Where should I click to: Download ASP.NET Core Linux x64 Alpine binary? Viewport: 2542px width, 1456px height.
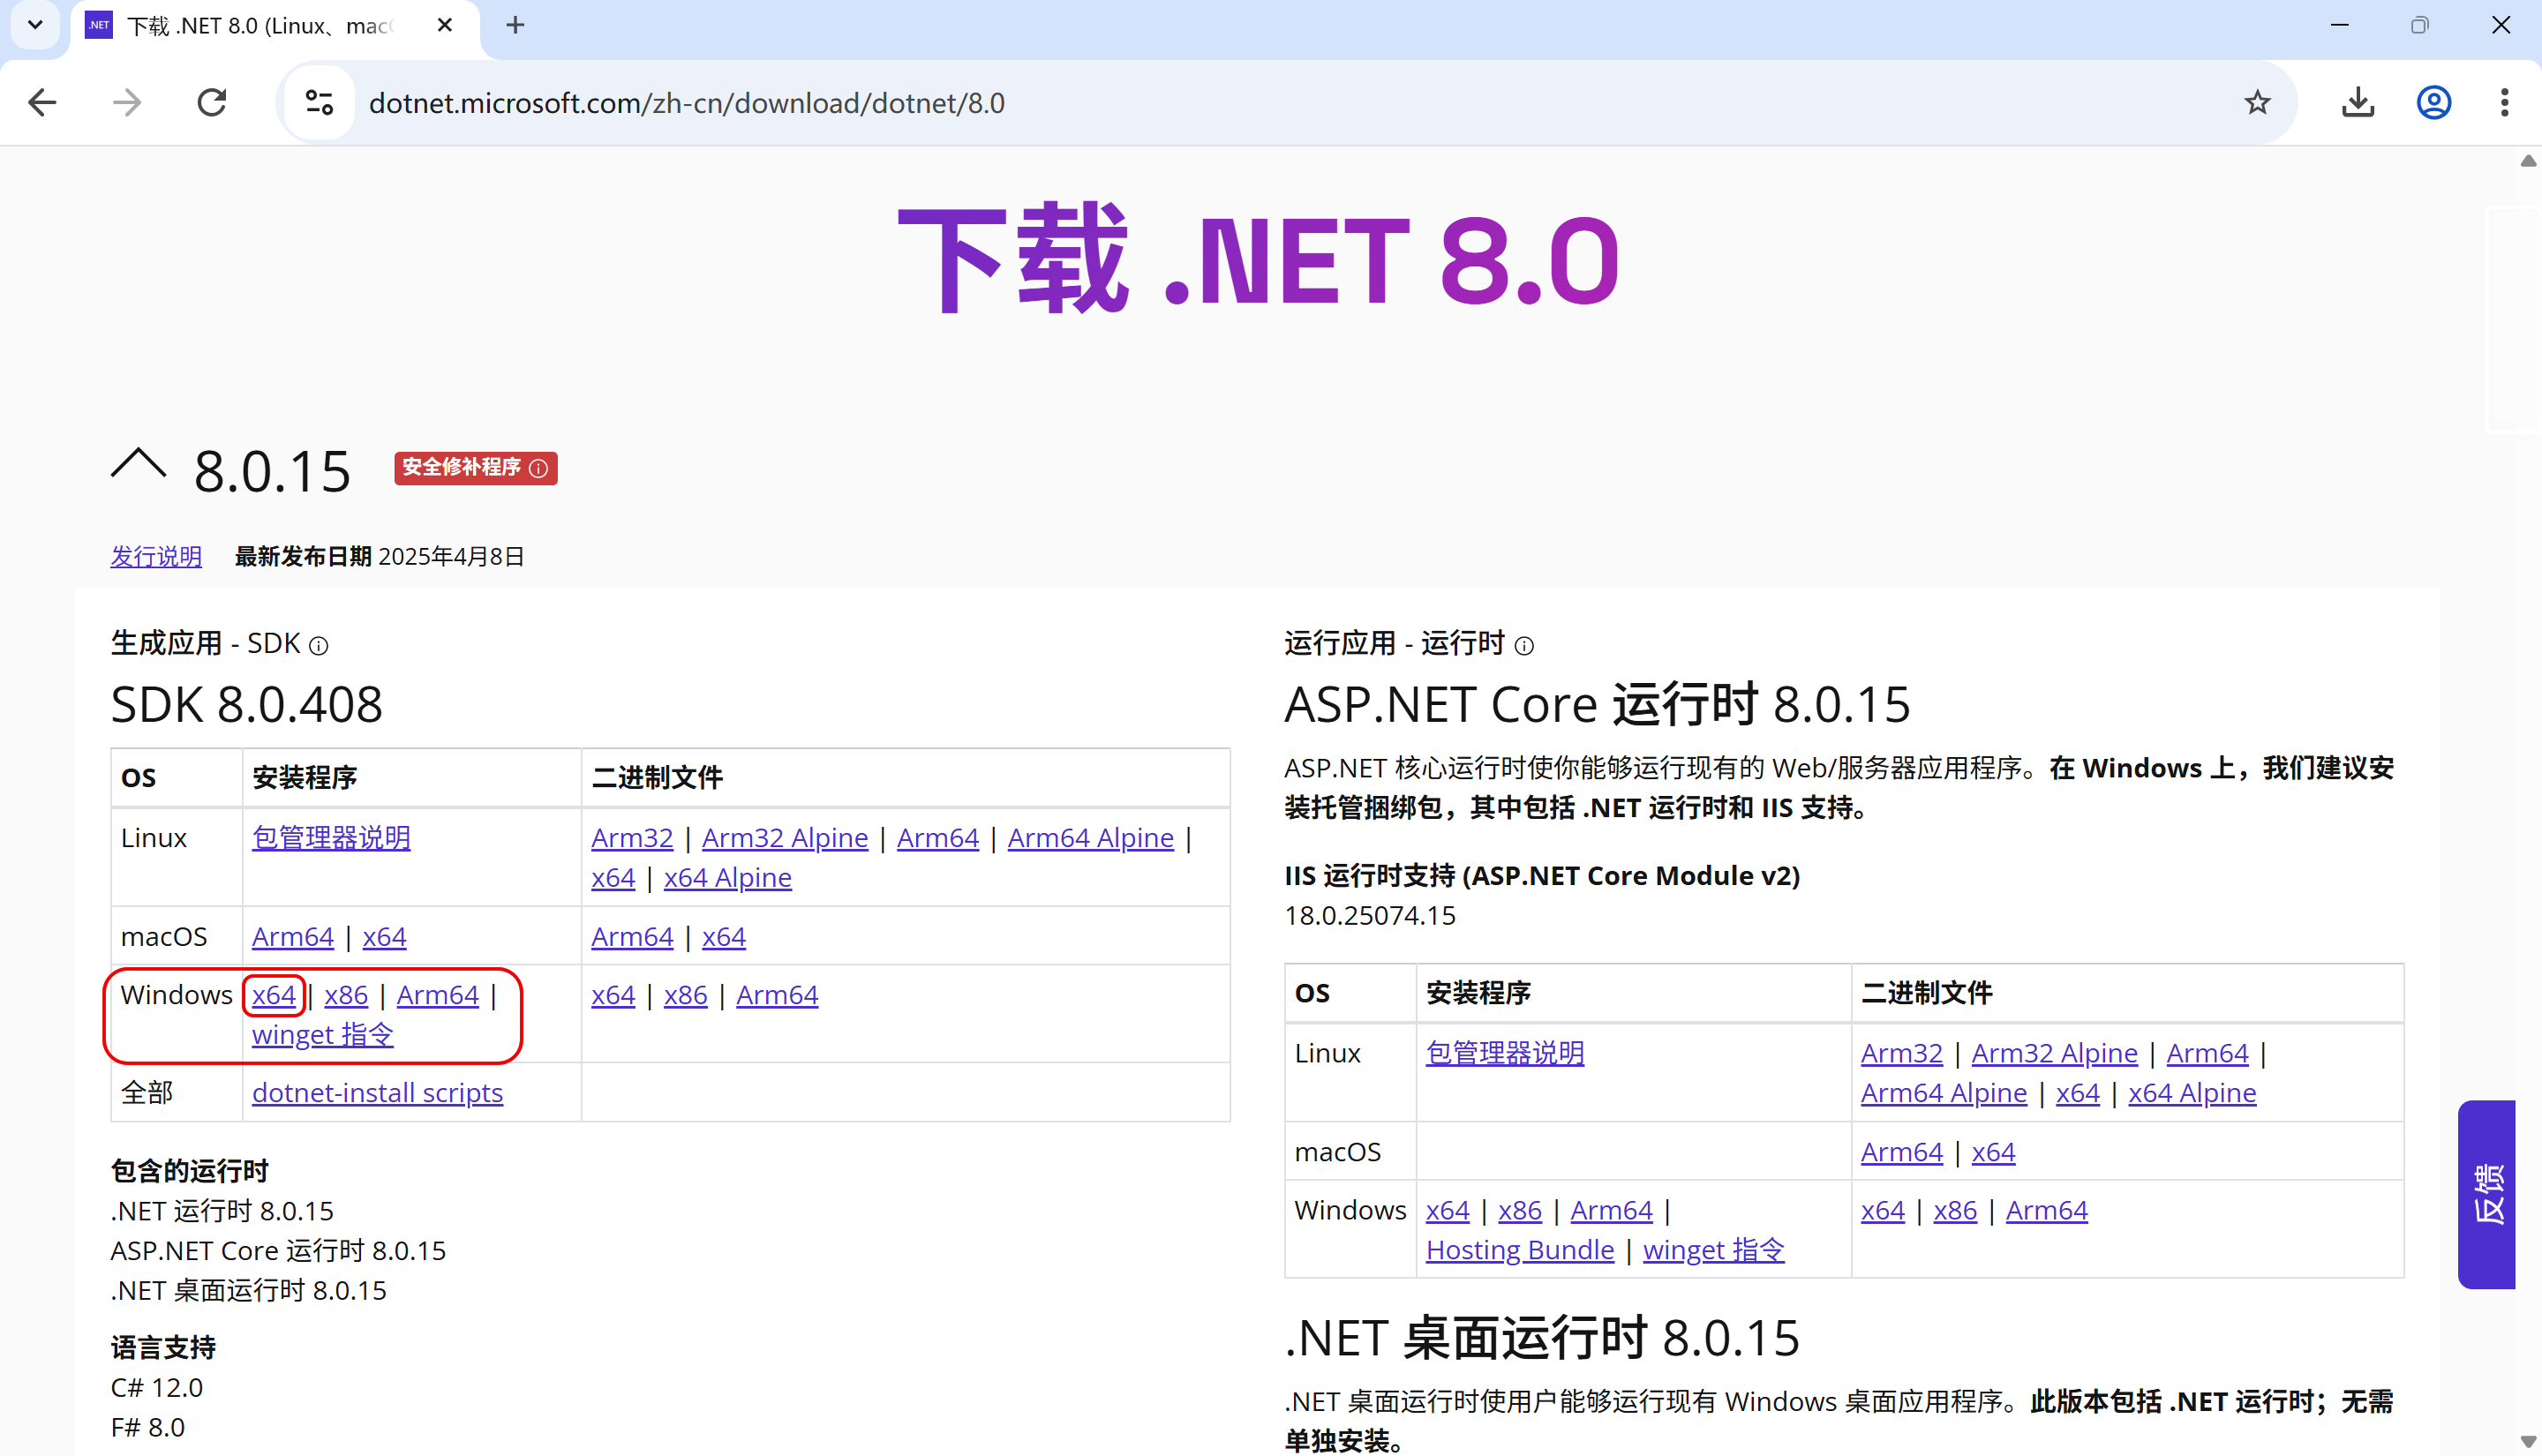pos(2192,1093)
